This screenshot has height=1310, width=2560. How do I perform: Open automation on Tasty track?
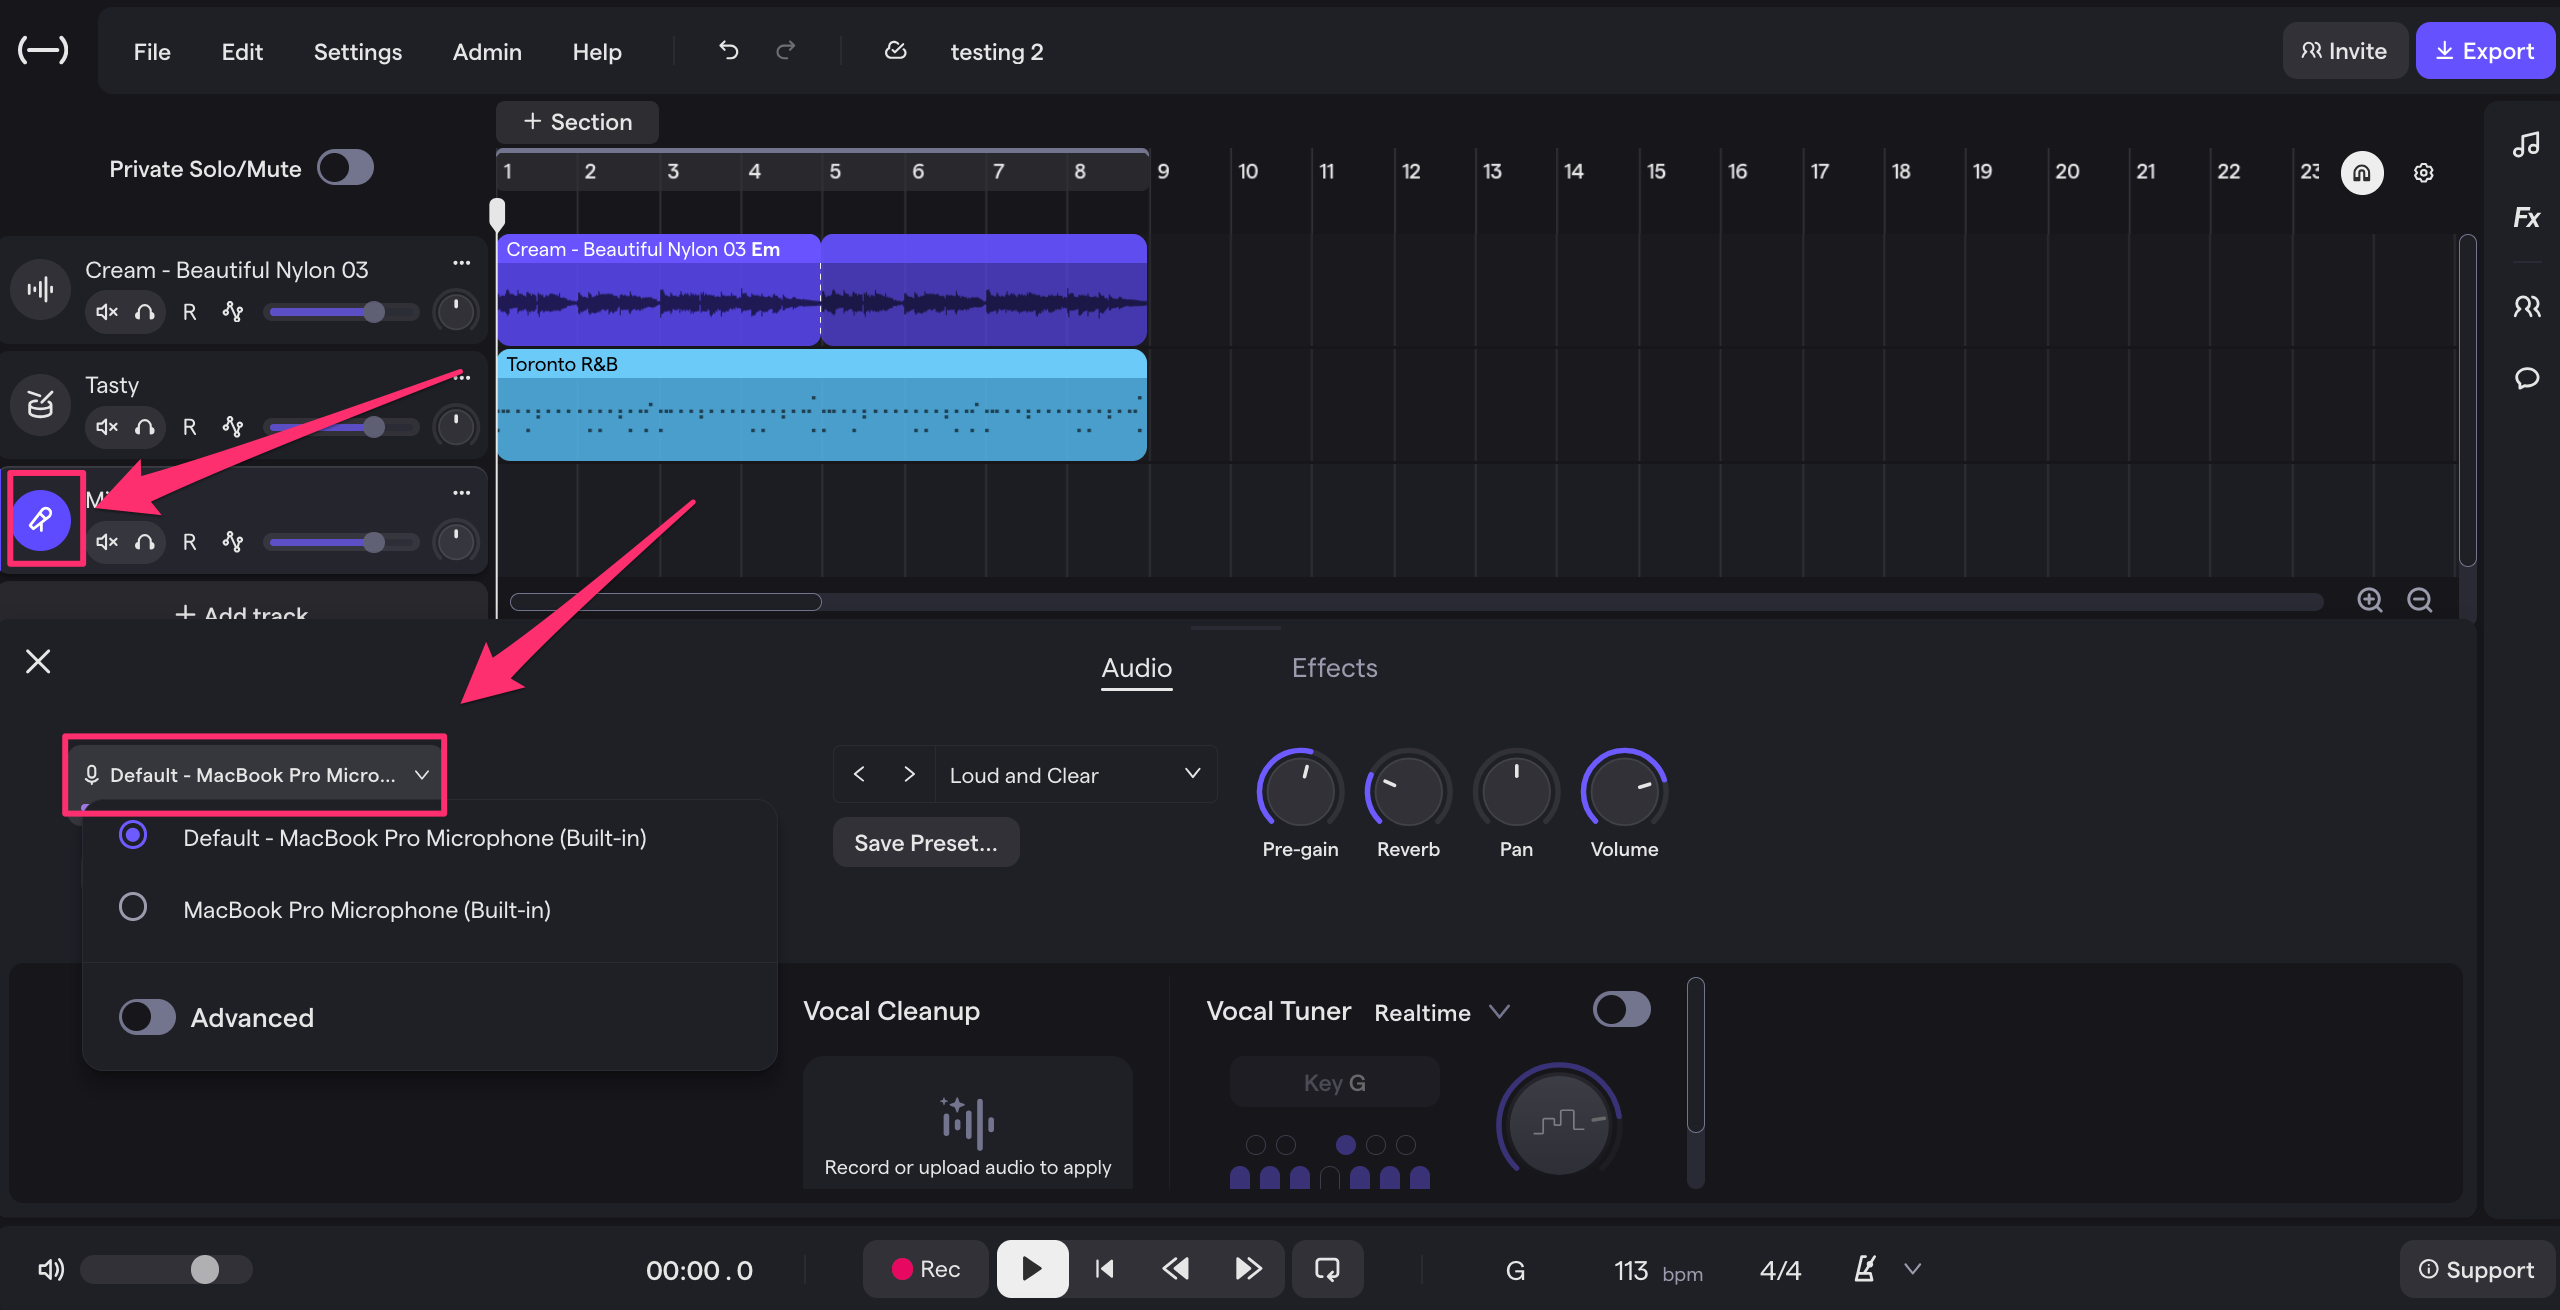[233, 427]
